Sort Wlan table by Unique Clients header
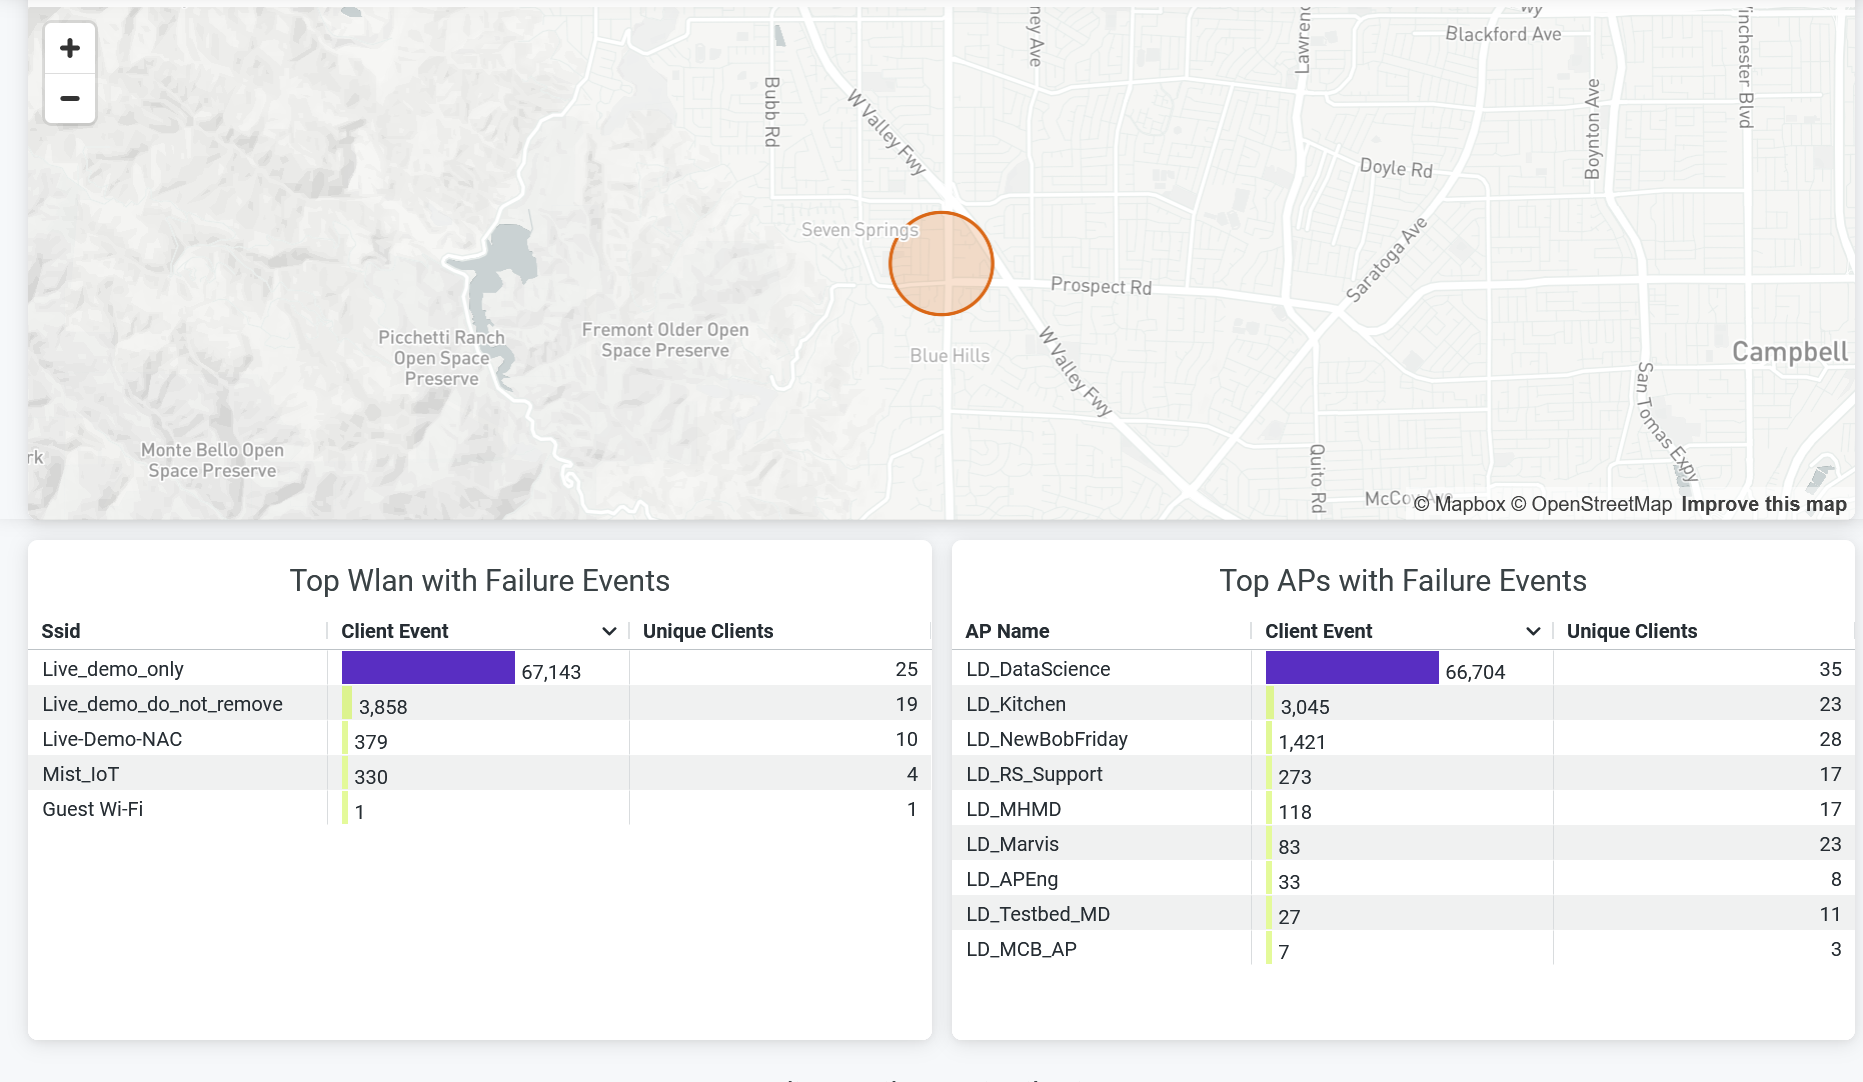This screenshot has width=1863, height=1082. [x=708, y=631]
